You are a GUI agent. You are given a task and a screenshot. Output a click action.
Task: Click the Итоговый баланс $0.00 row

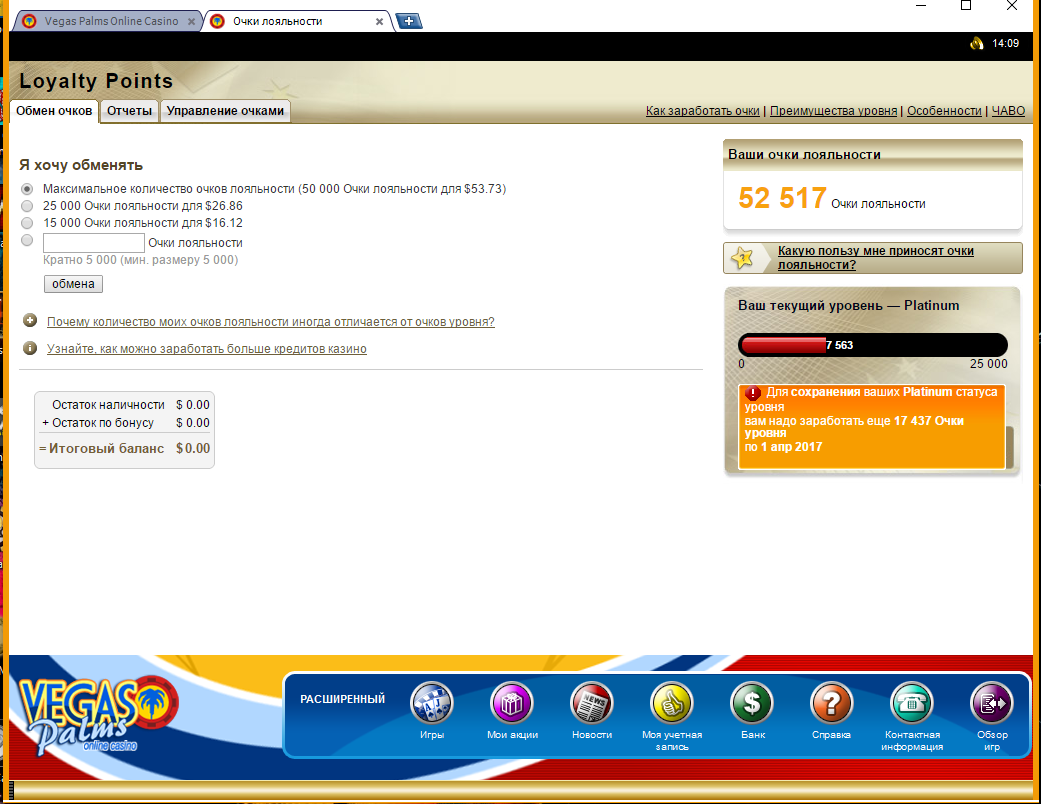tap(125, 449)
